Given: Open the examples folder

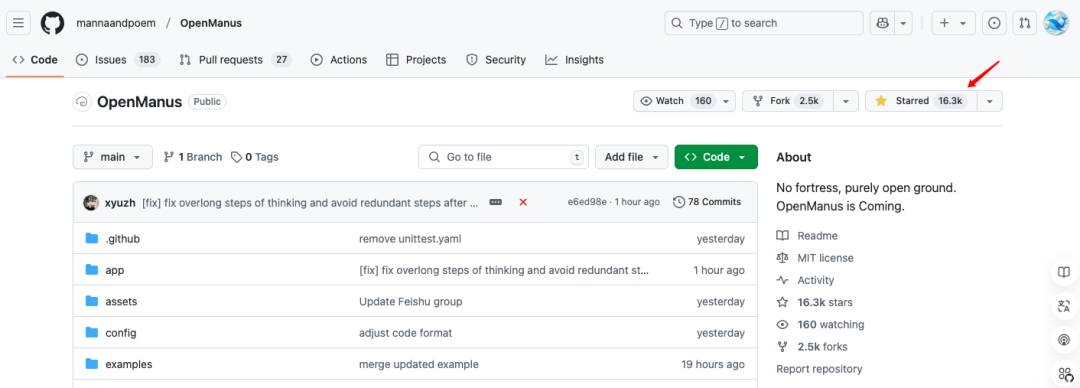Looking at the screenshot, I should (x=129, y=364).
